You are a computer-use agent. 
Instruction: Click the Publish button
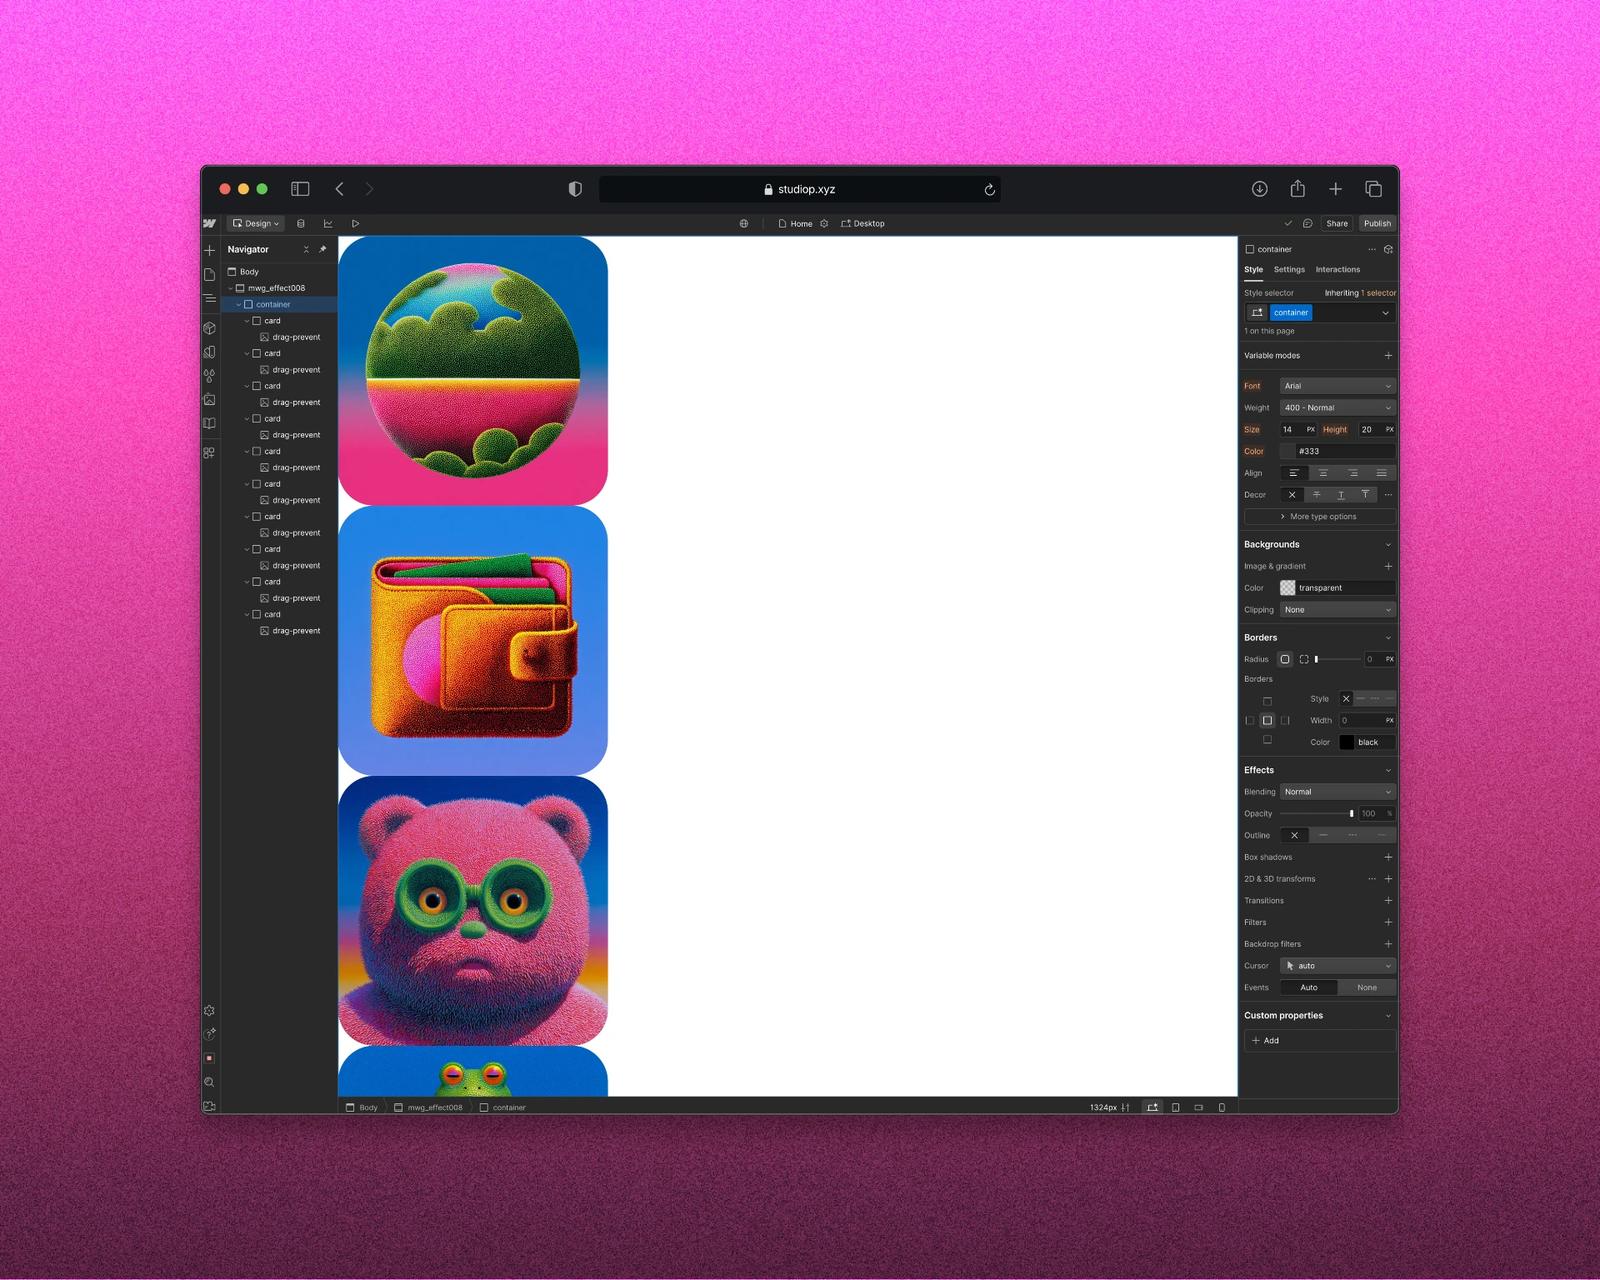[x=1377, y=223]
